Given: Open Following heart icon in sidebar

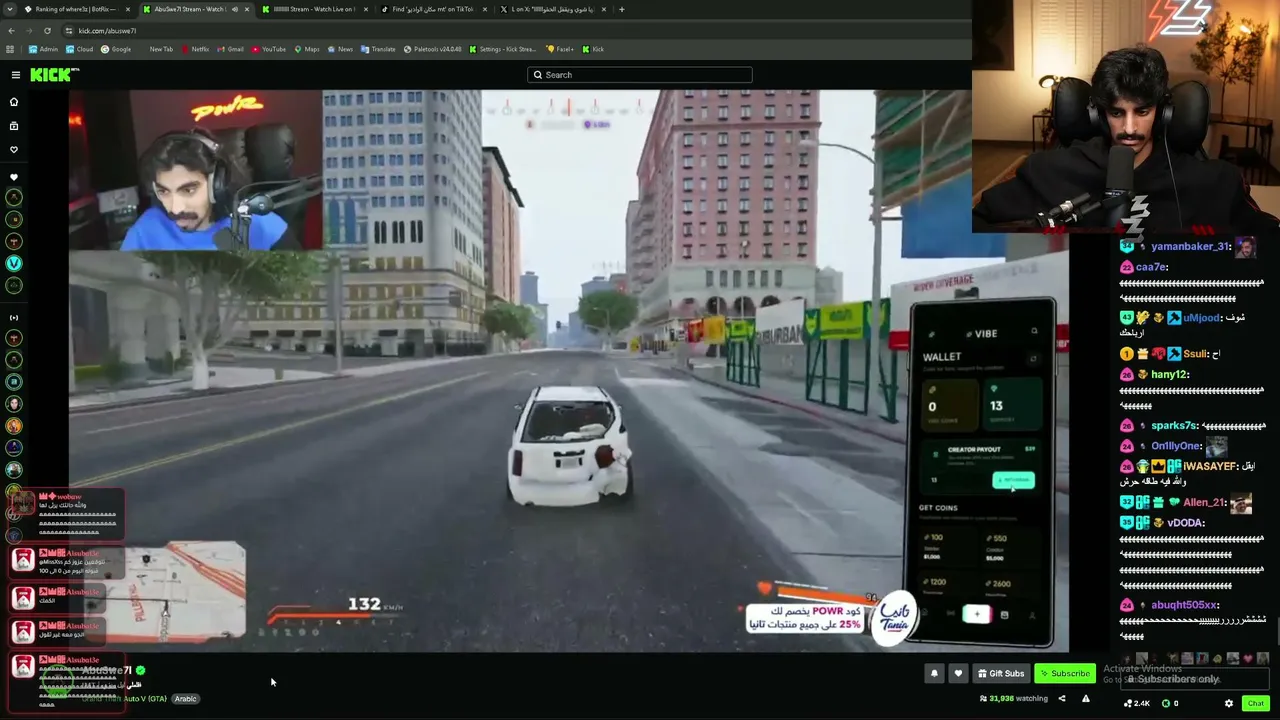Looking at the screenshot, I should point(14,150).
